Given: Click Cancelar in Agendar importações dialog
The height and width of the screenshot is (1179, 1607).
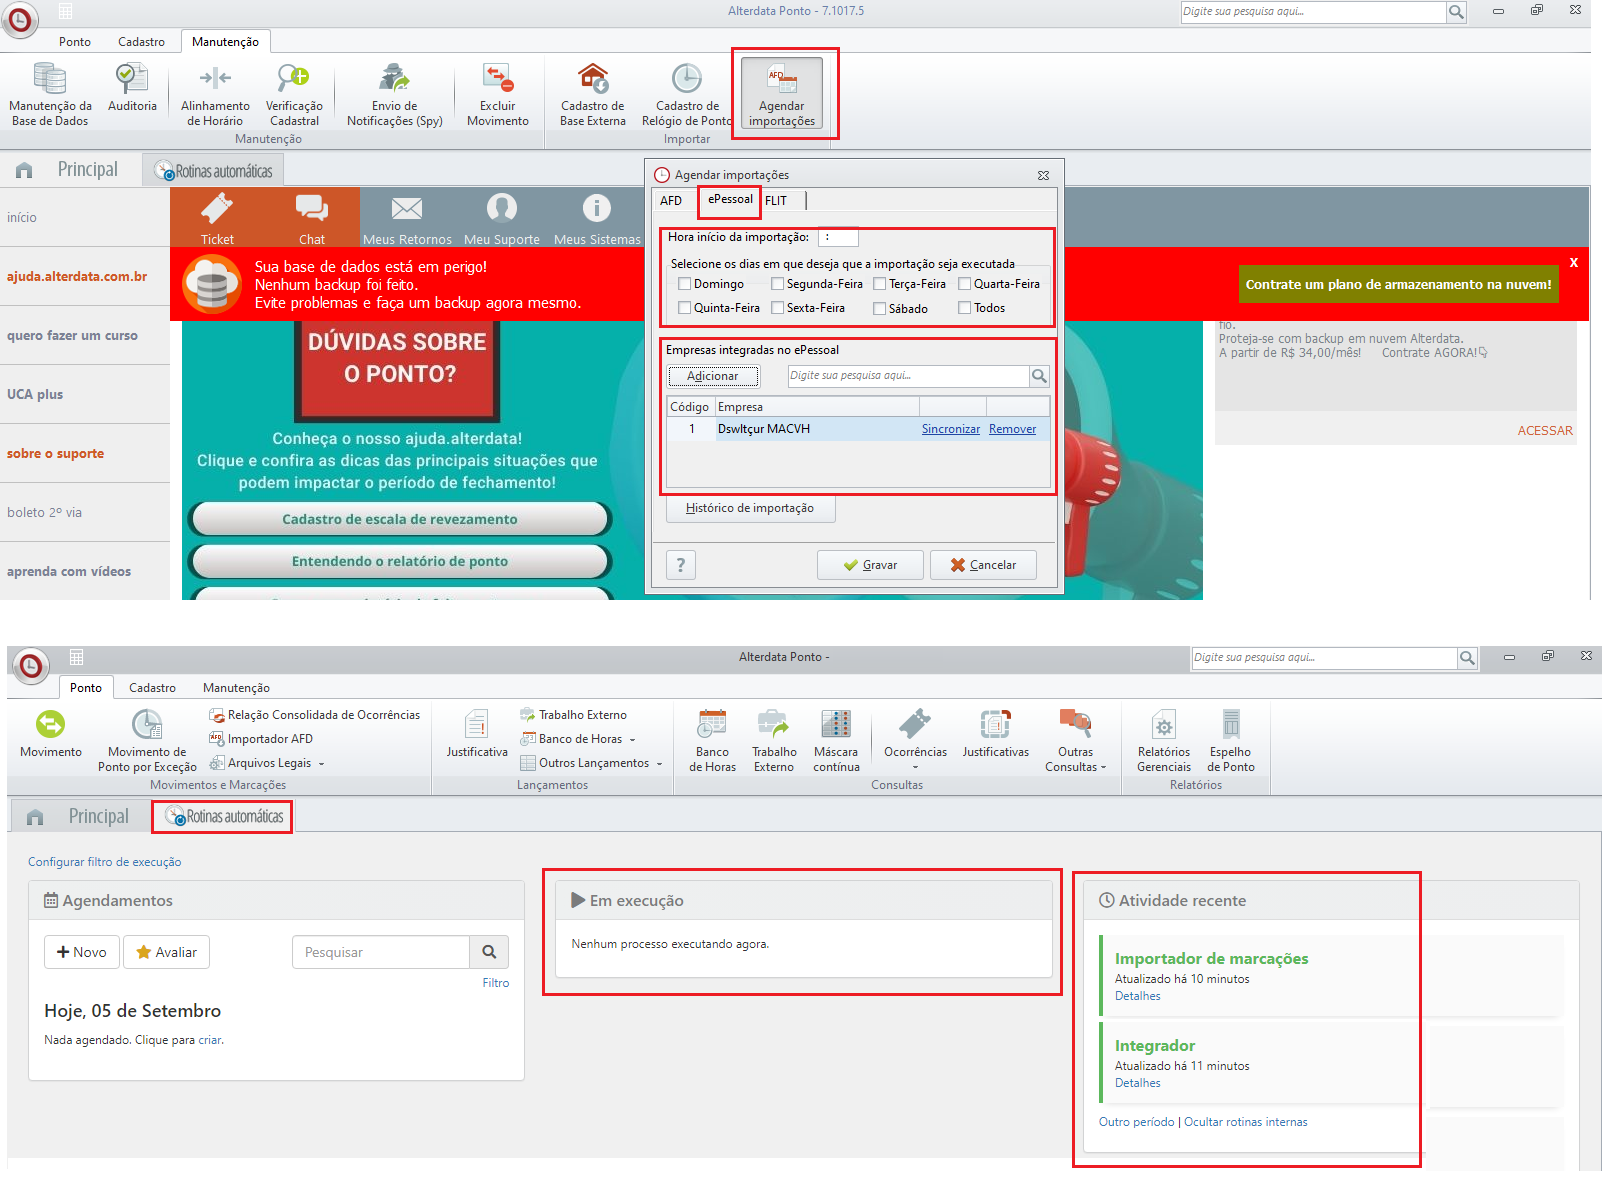Looking at the screenshot, I should pos(983,565).
